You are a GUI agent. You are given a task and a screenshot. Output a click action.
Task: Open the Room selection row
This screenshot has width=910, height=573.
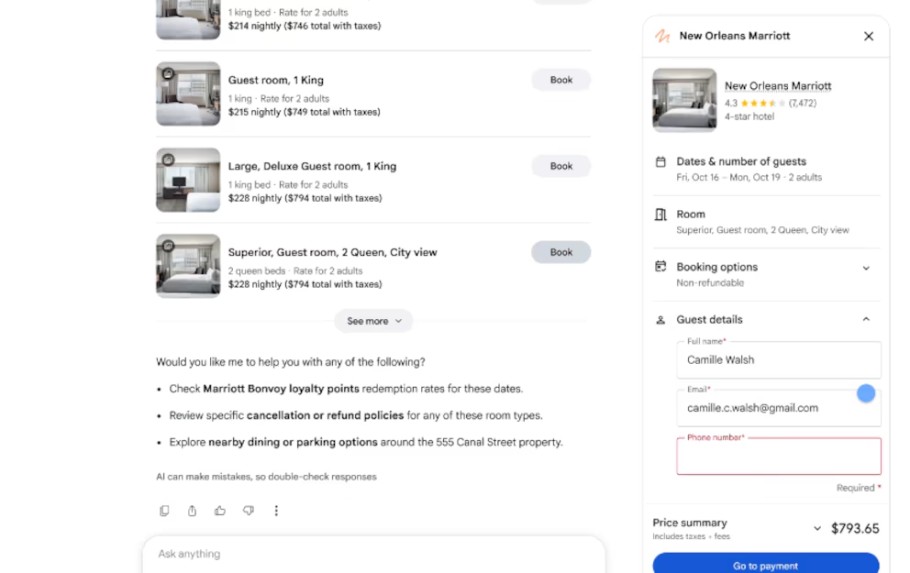(x=766, y=222)
